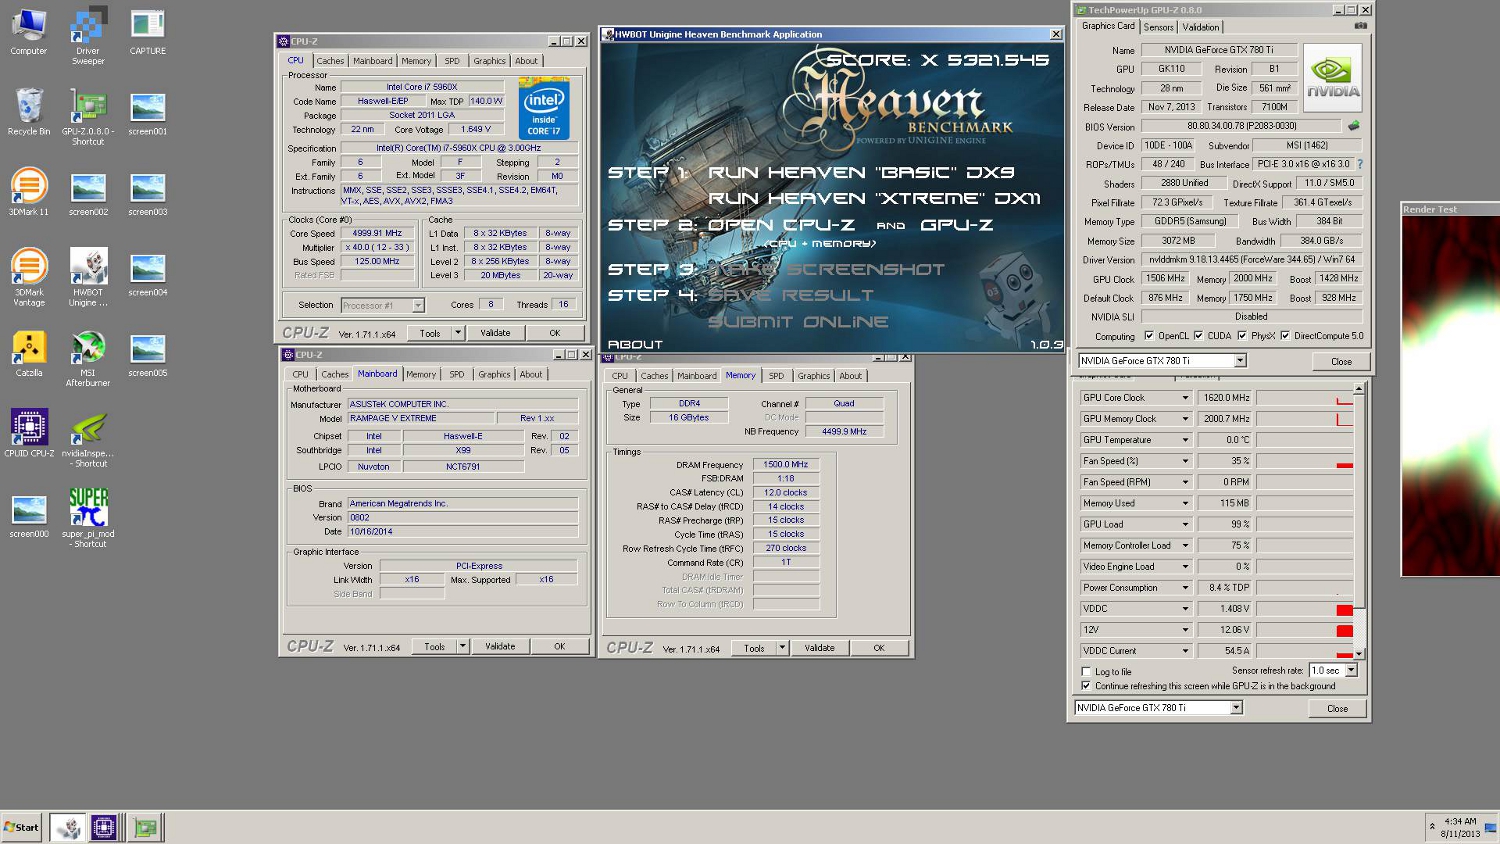This screenshot has height=844, width=1500.
Task: Open the Driver Sweeper desktop icon
Action: (x=88, y=36)
